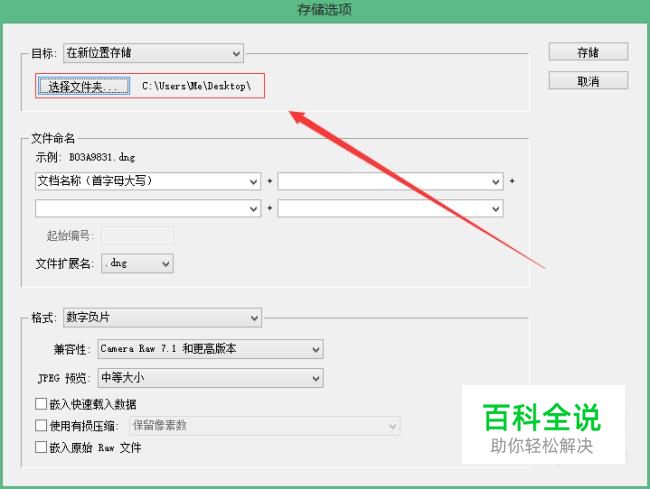Click the 保留像素数 disabled dropdown
650x489 pixels.
(x=265, y=426)
